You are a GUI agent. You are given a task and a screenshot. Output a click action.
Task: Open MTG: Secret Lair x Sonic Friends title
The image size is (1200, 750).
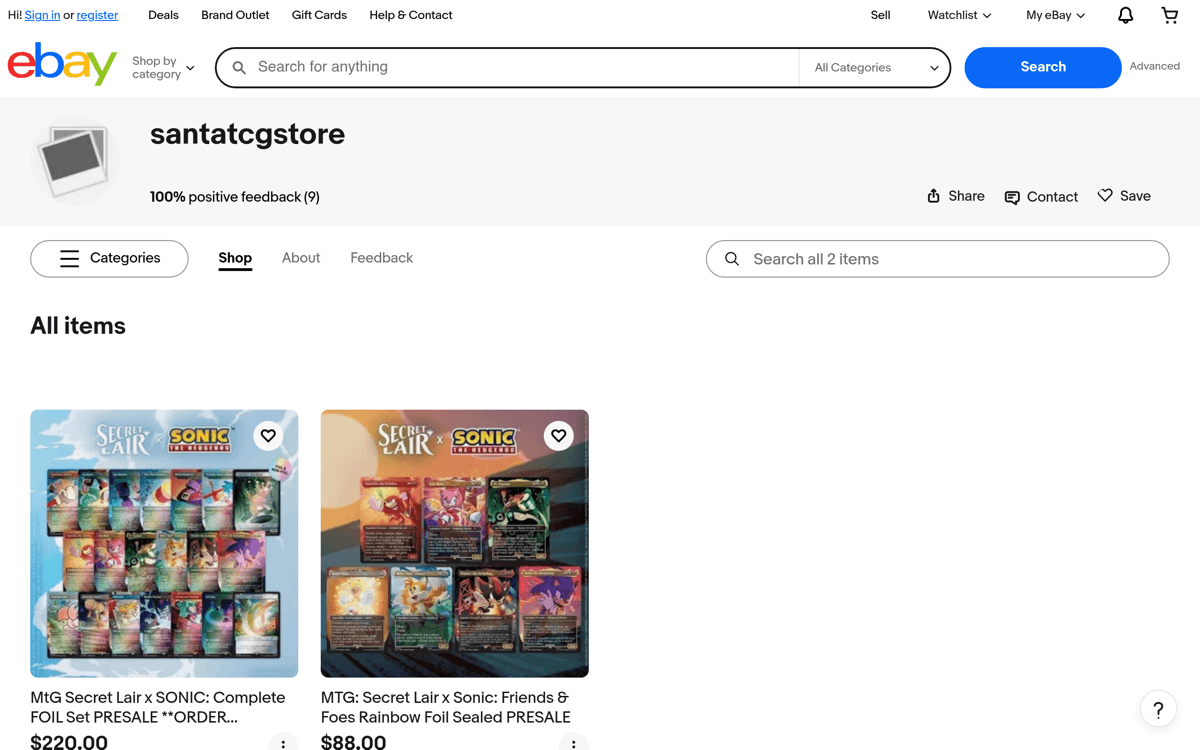(x=446, y=707)
